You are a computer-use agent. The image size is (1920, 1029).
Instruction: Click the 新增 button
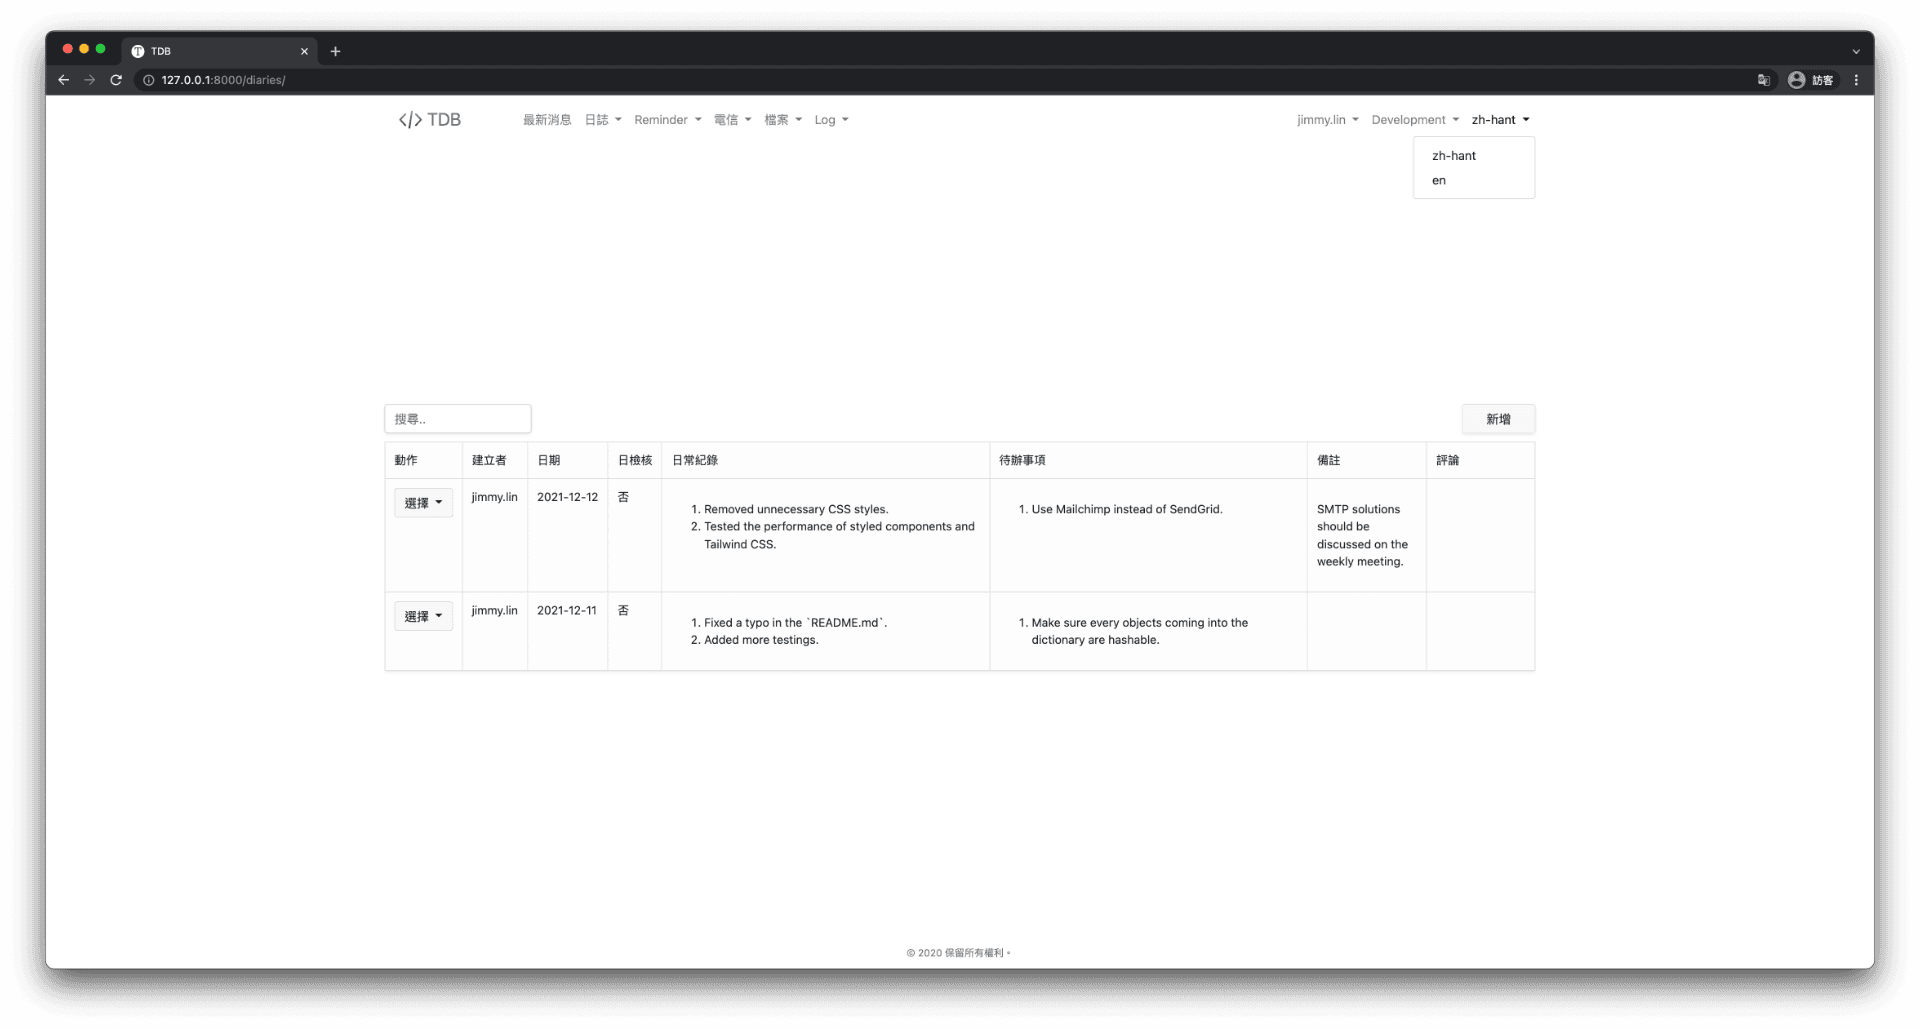tap(1498, 419)
